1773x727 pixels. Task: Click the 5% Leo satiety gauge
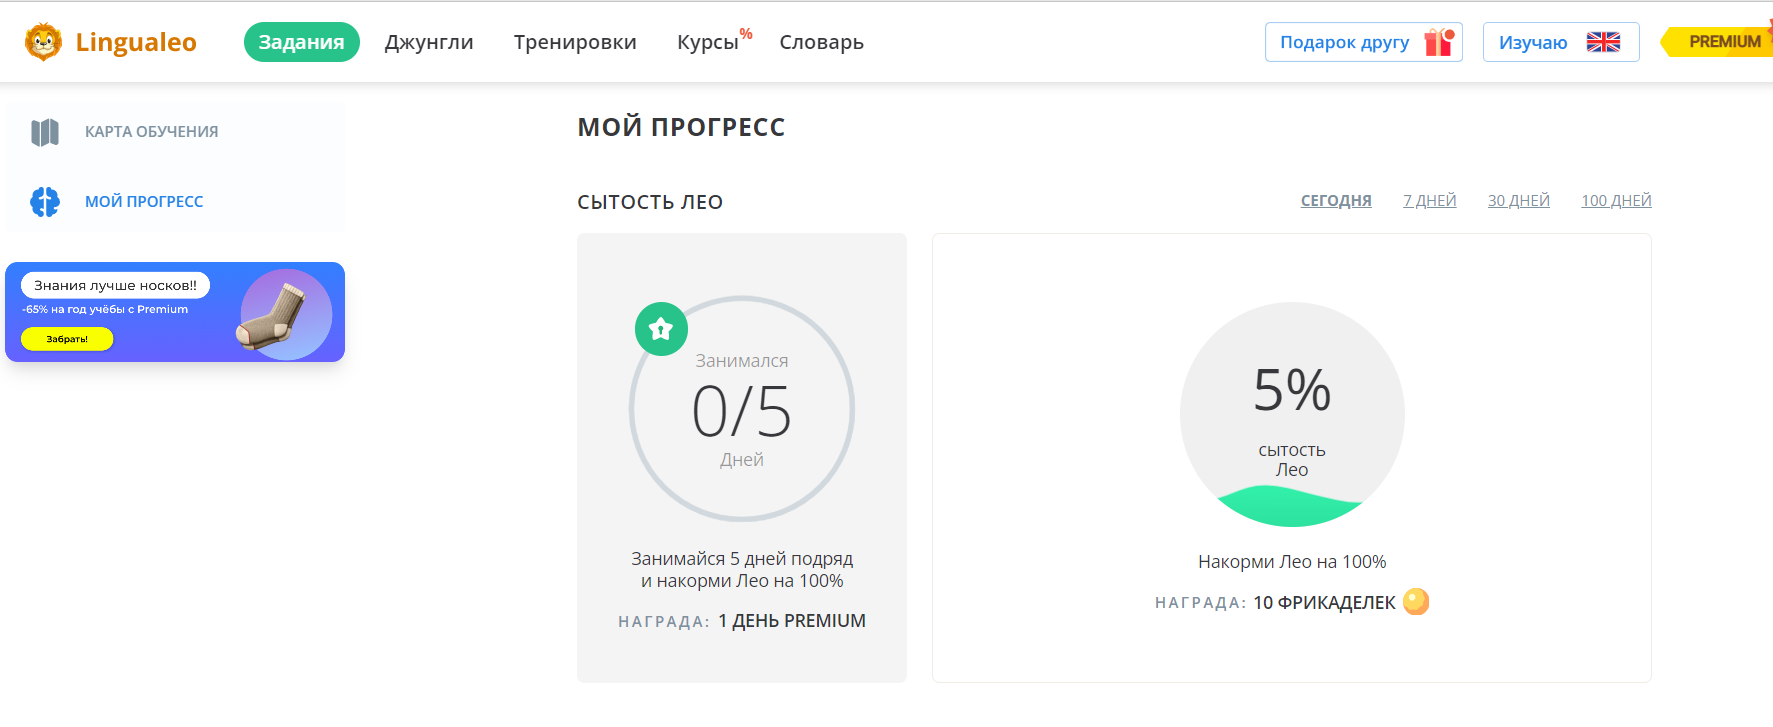click(x=1292, y=414)
